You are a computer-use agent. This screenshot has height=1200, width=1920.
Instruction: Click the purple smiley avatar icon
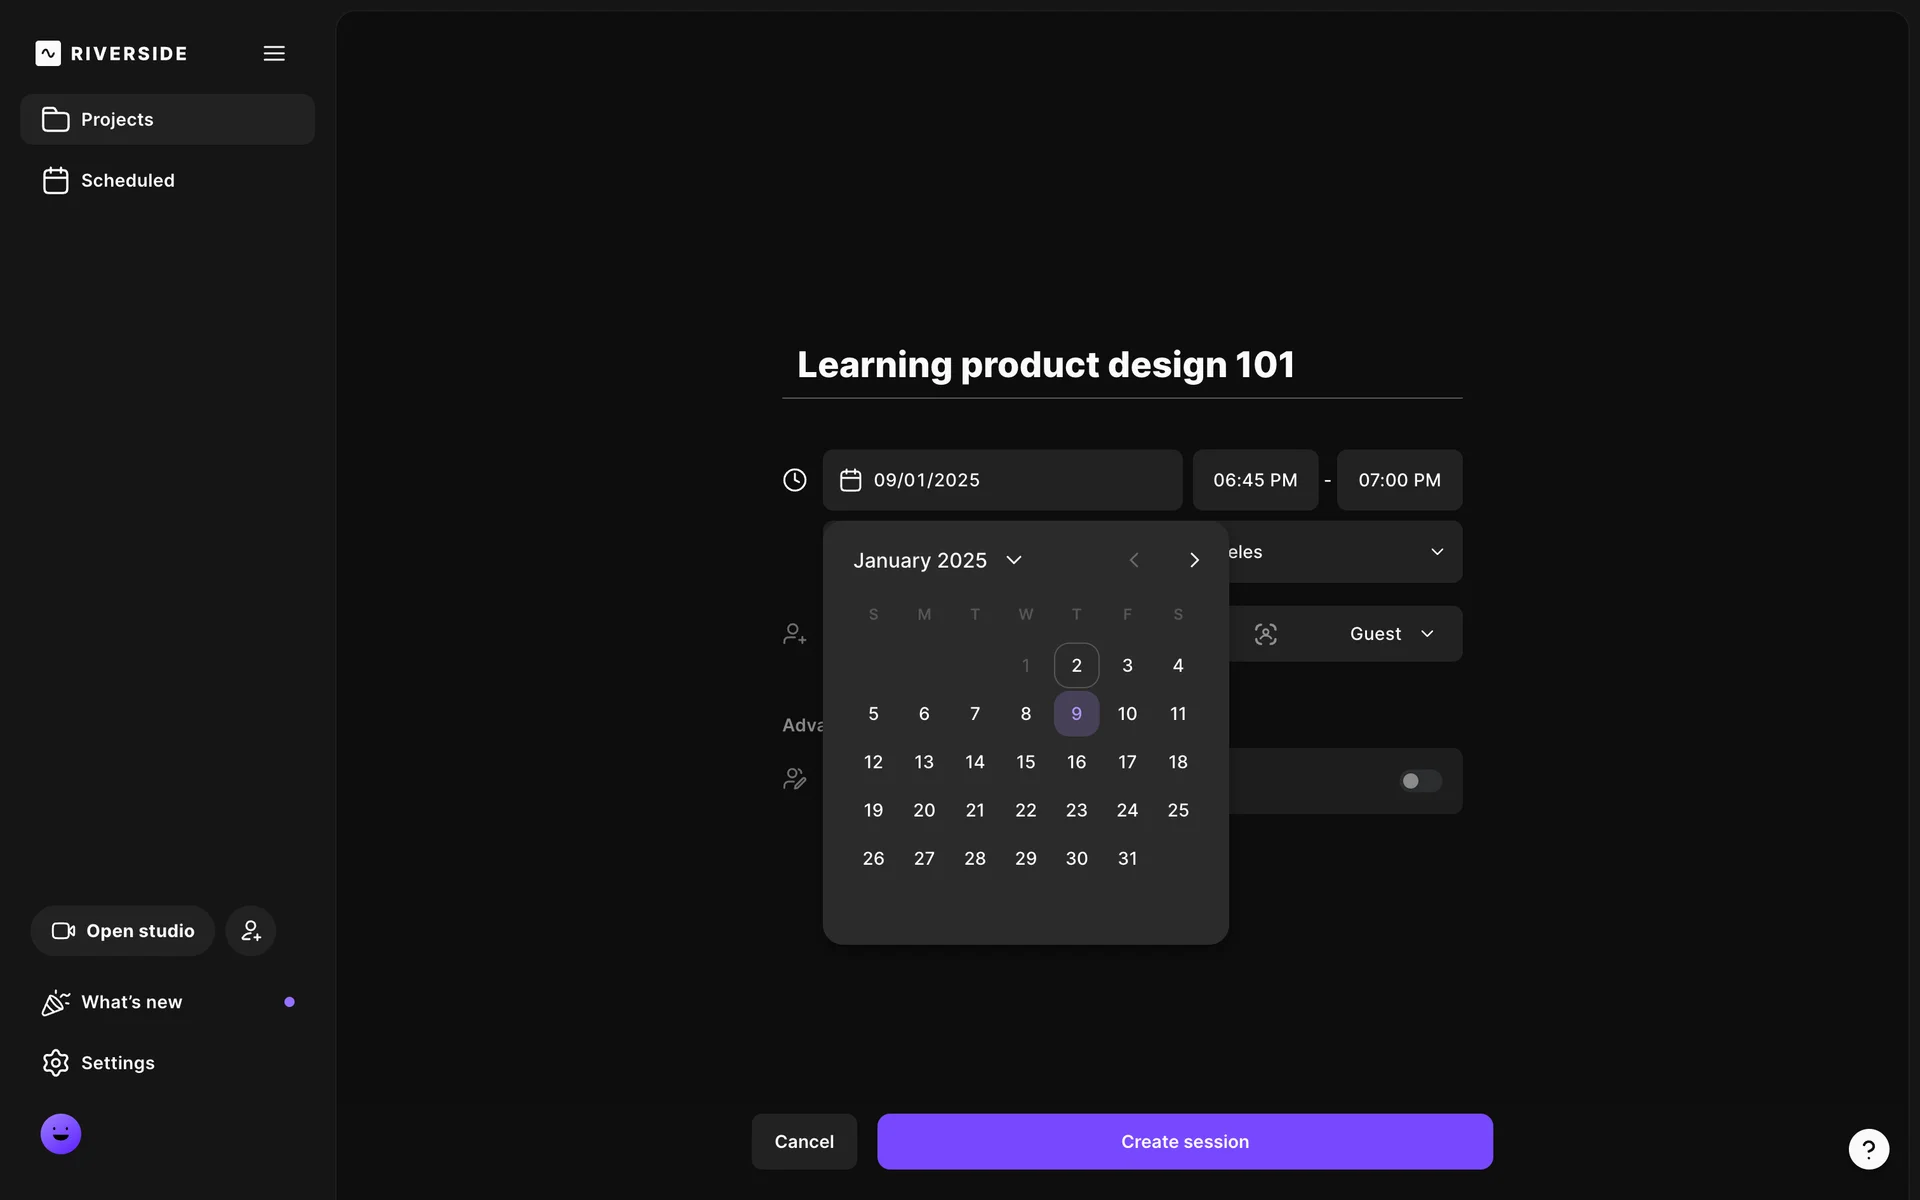pyautogui.click(x=61, y=1134)
